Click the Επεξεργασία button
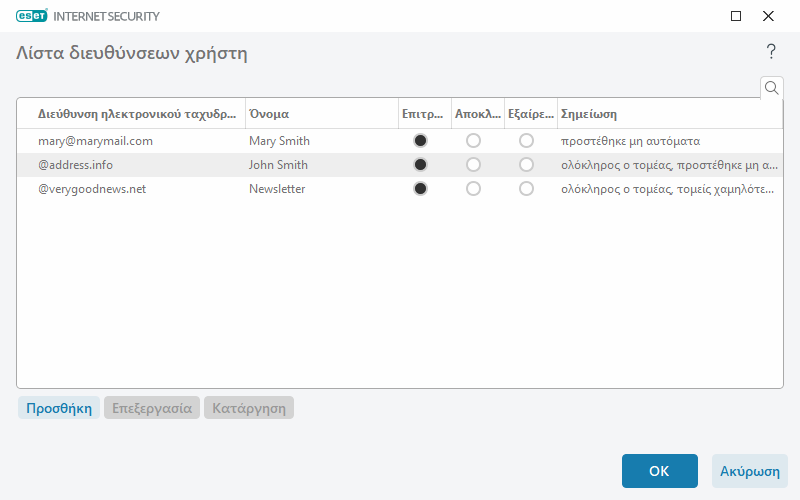 point(152,408)
